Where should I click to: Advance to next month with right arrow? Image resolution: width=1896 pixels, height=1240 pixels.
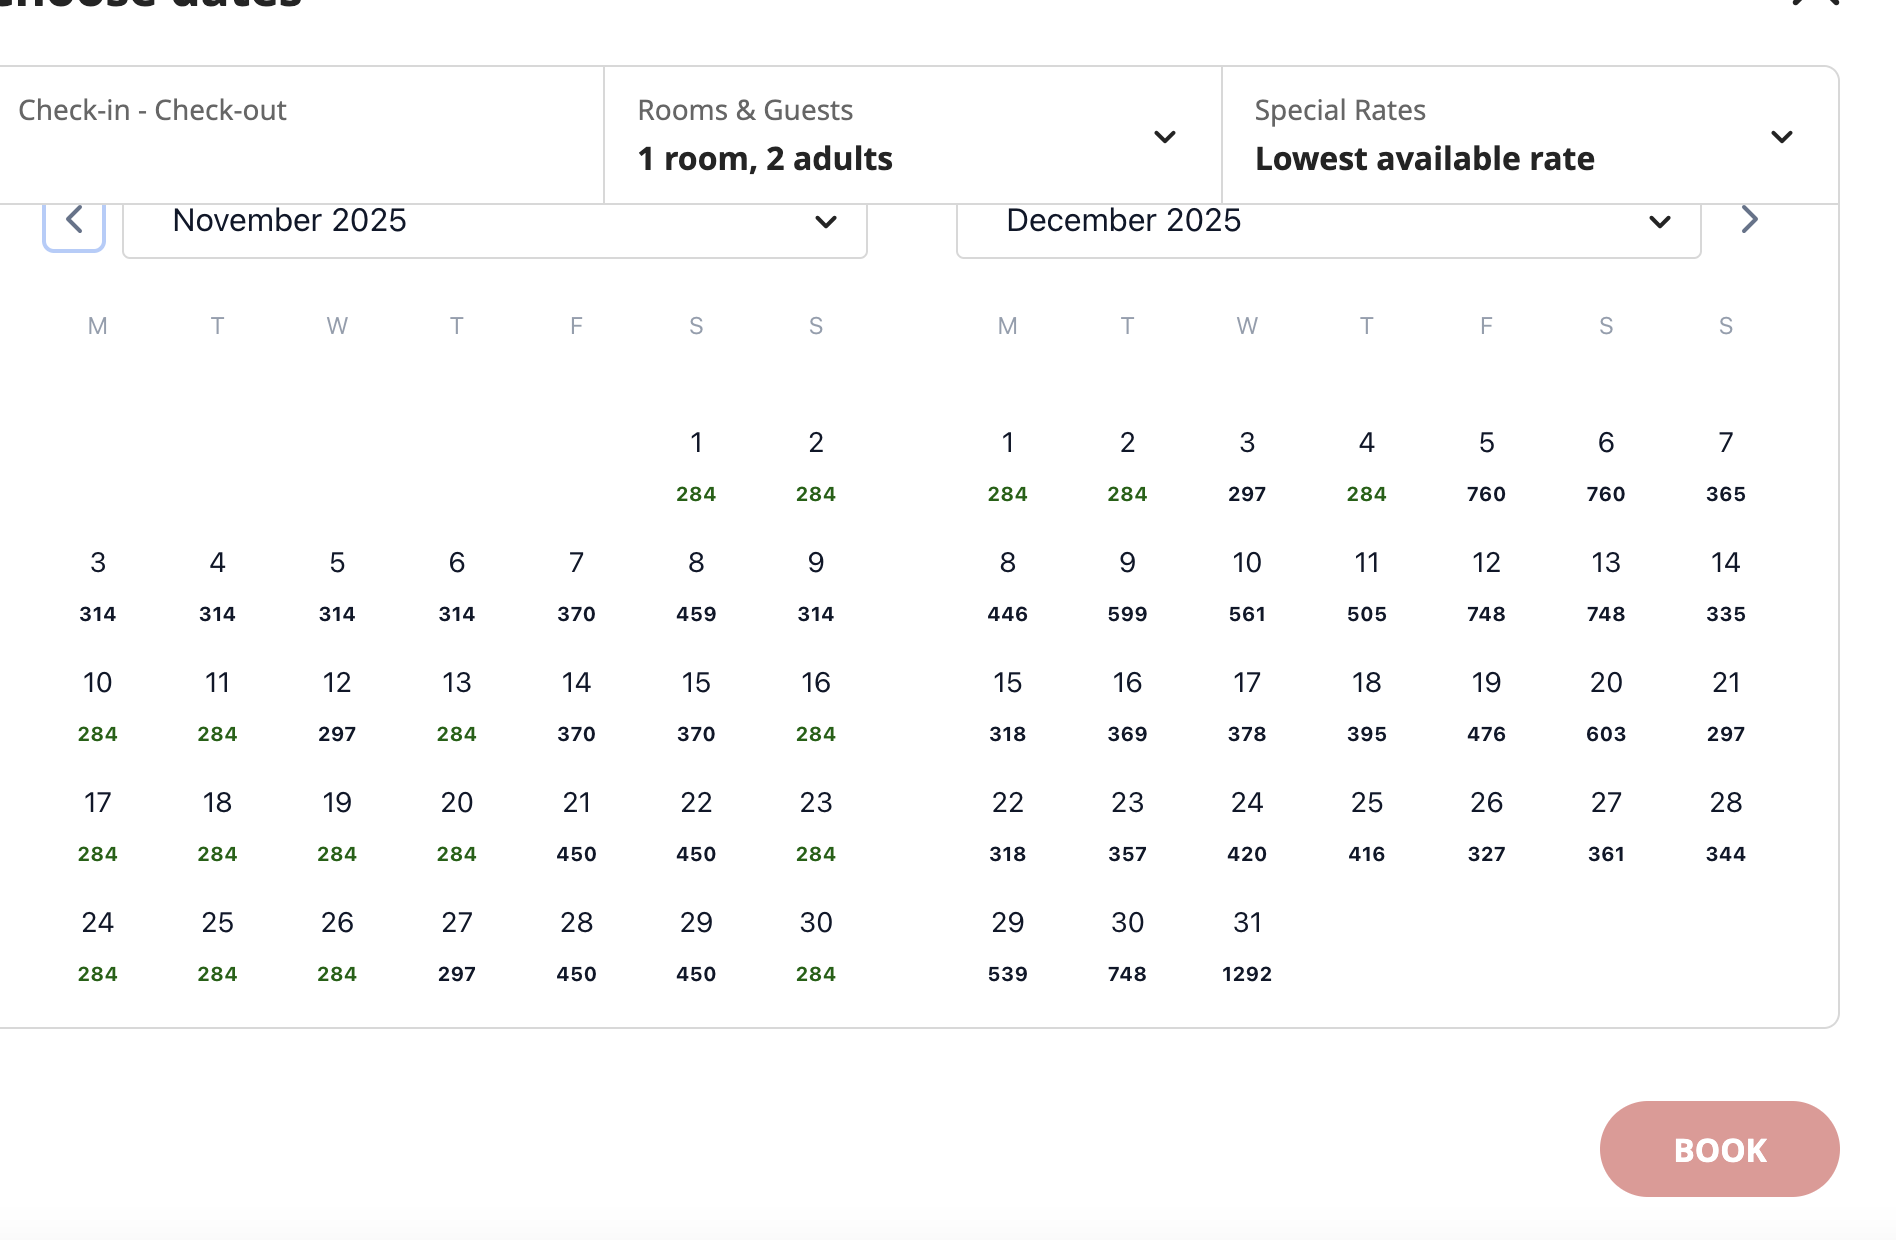pos(1748,220)
